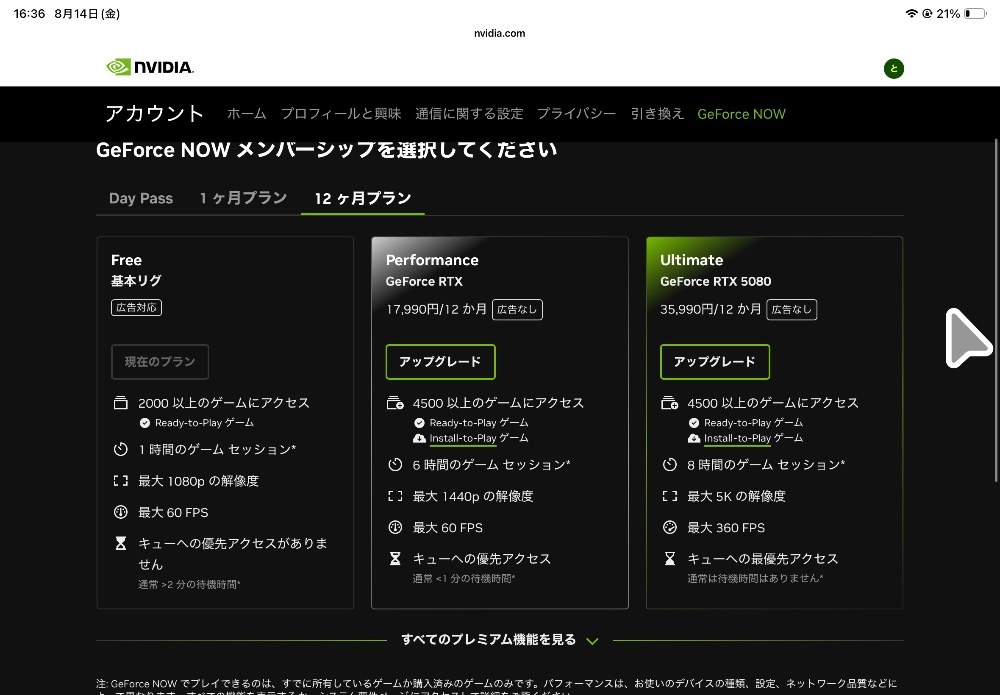The height and width of the screenshot is (695, 1000).
Task: Open プロフィールと興味 menu item
Action: point(341,113)
